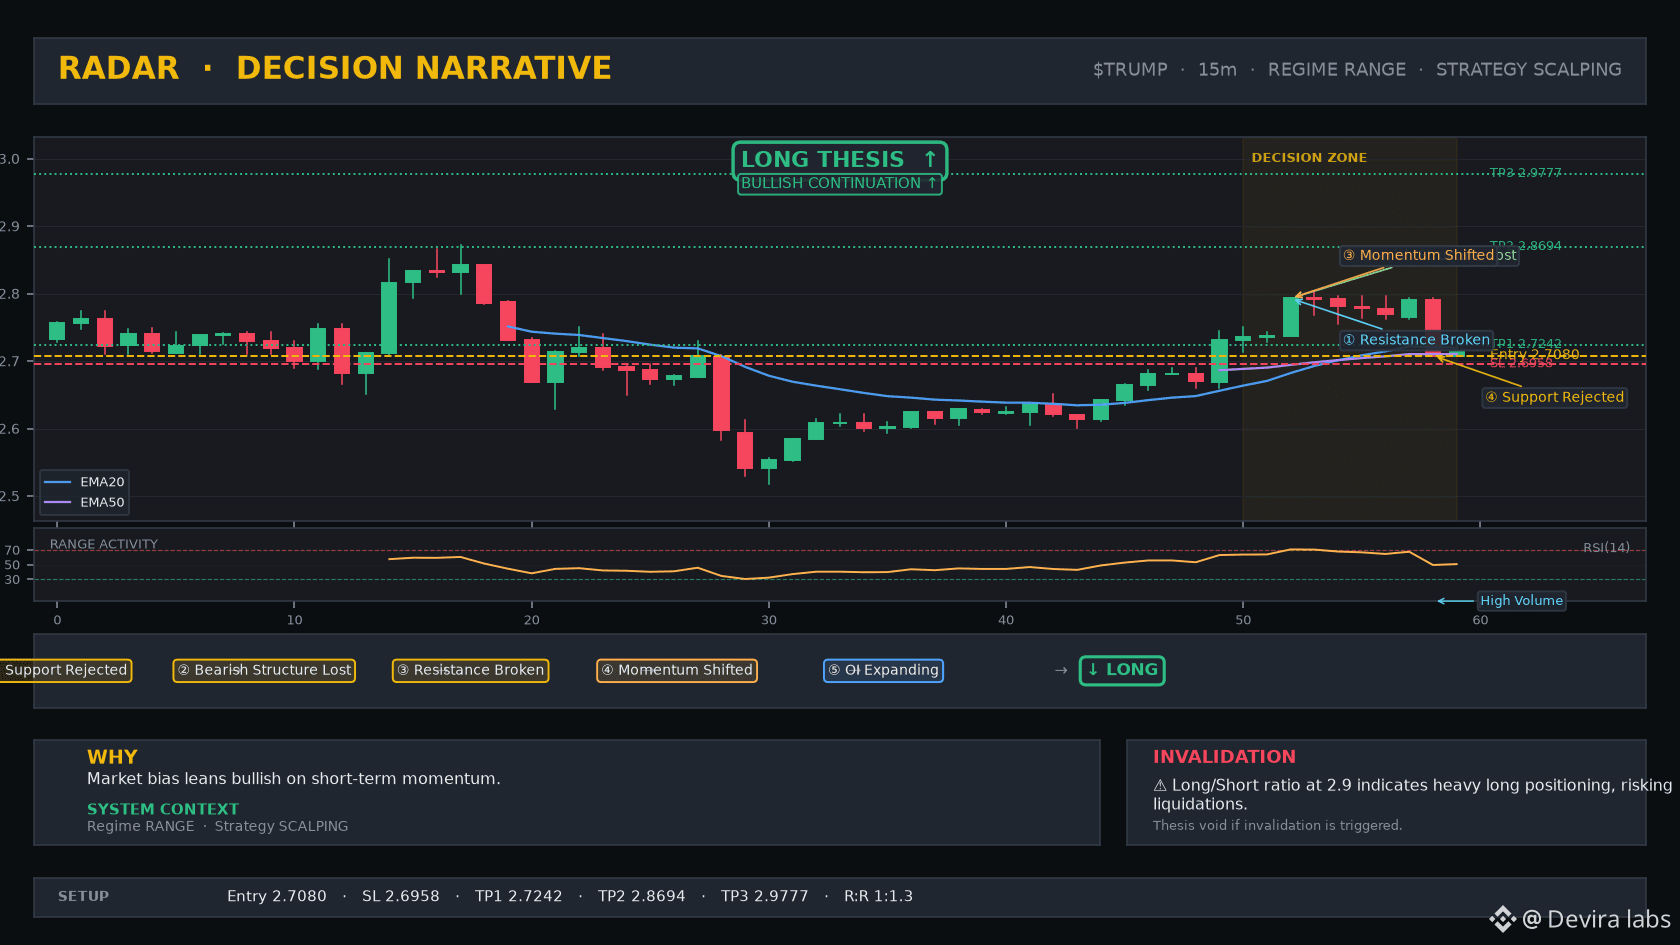
Task: Click the Momentum Shifted annotation on the chart
Action: [1418, 256]
